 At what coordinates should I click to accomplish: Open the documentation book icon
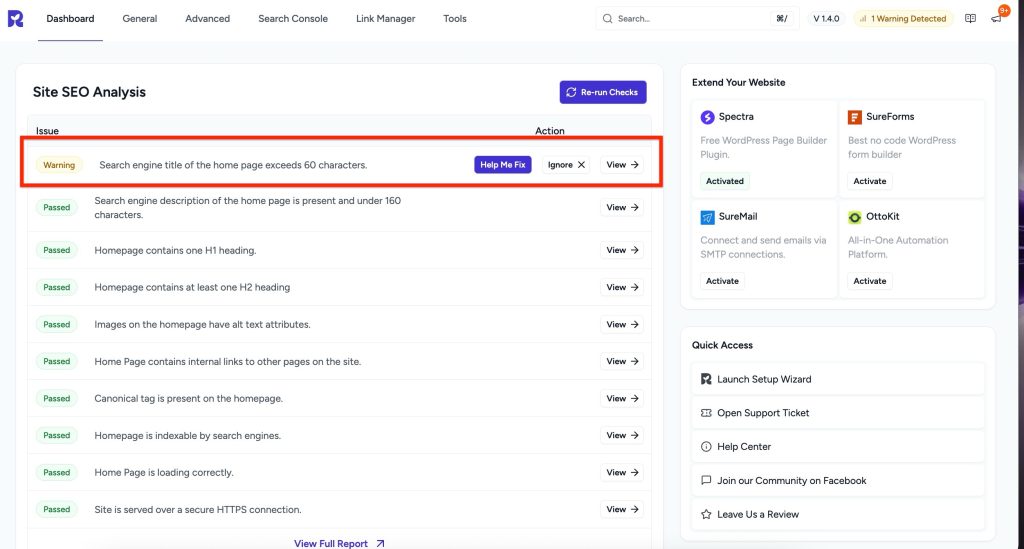pos(970,19)
